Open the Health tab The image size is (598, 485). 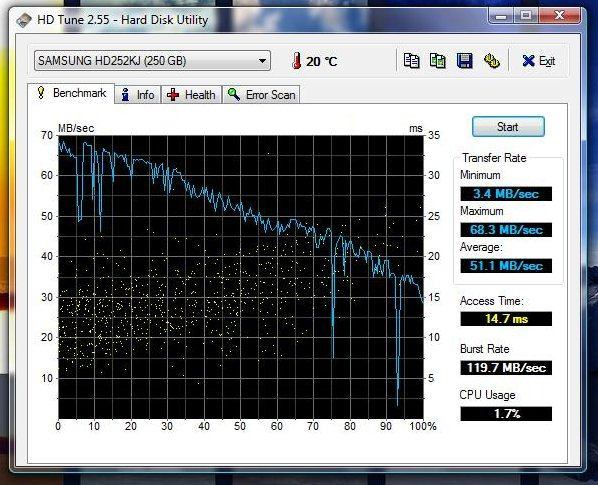tap(191, 95)
